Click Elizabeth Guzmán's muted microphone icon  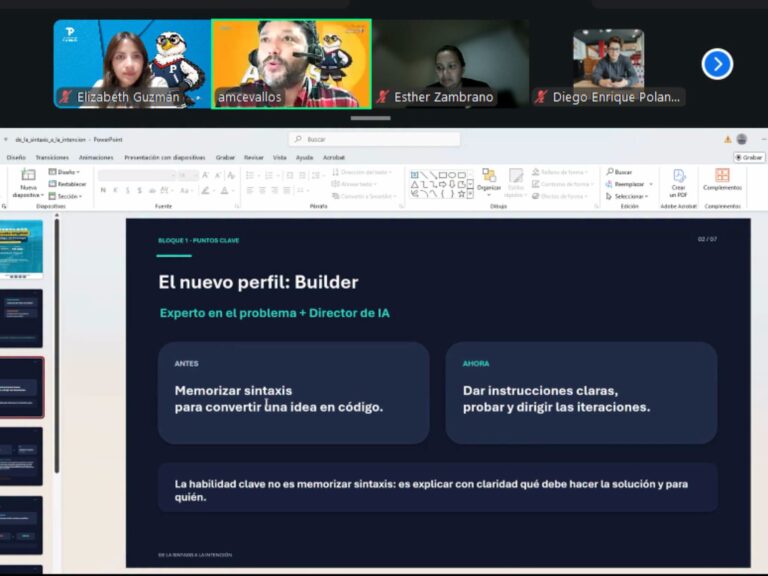(65, 96)
